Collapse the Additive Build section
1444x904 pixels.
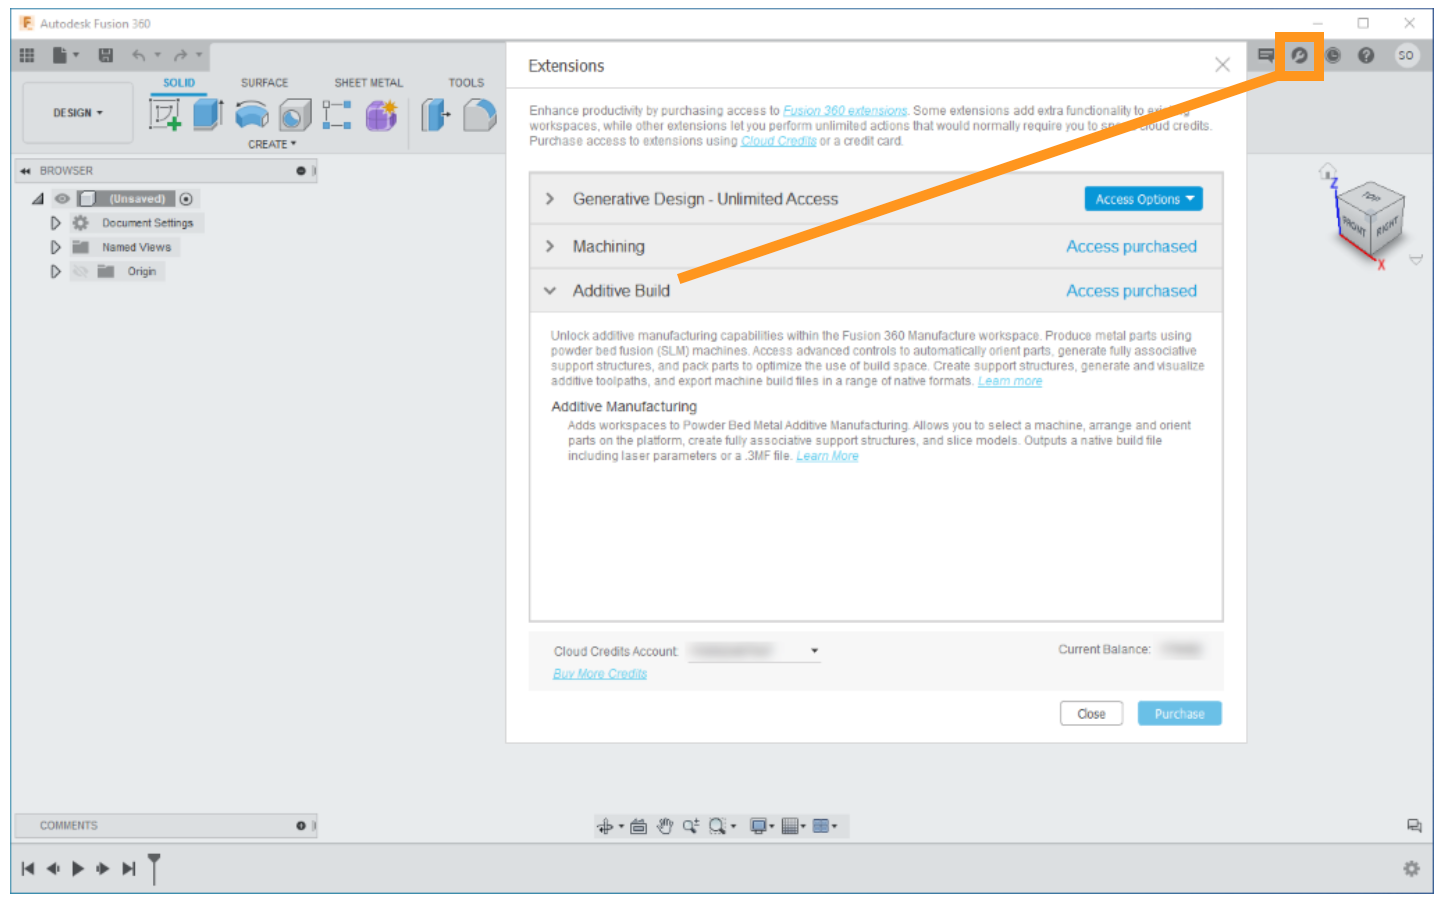(550, 291)
